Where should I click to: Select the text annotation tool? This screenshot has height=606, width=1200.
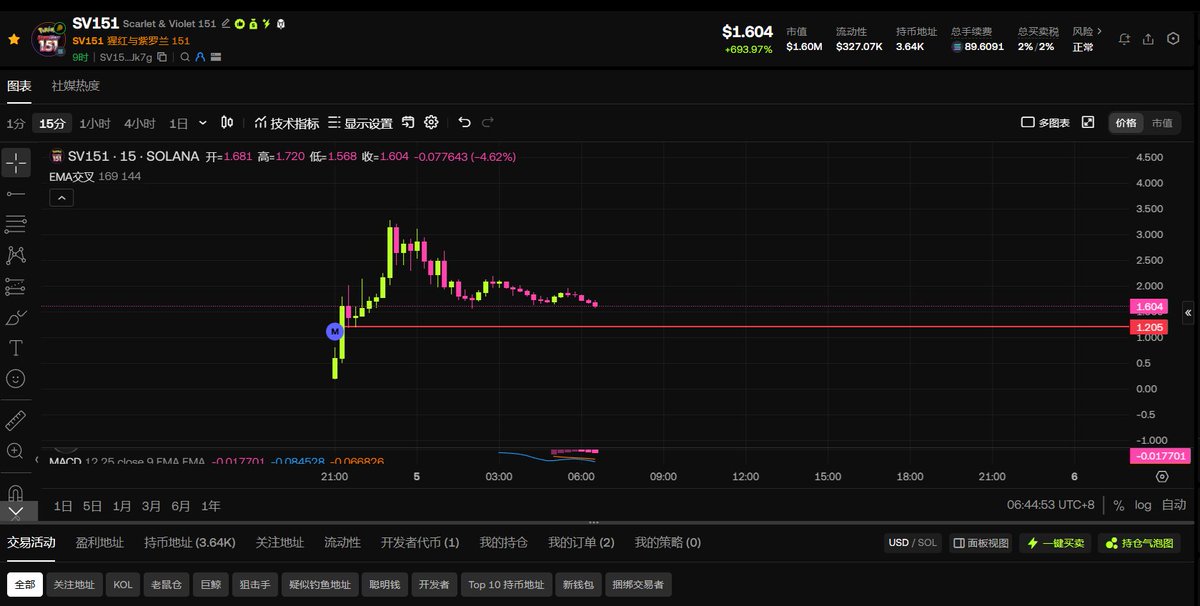pos(16,348)
